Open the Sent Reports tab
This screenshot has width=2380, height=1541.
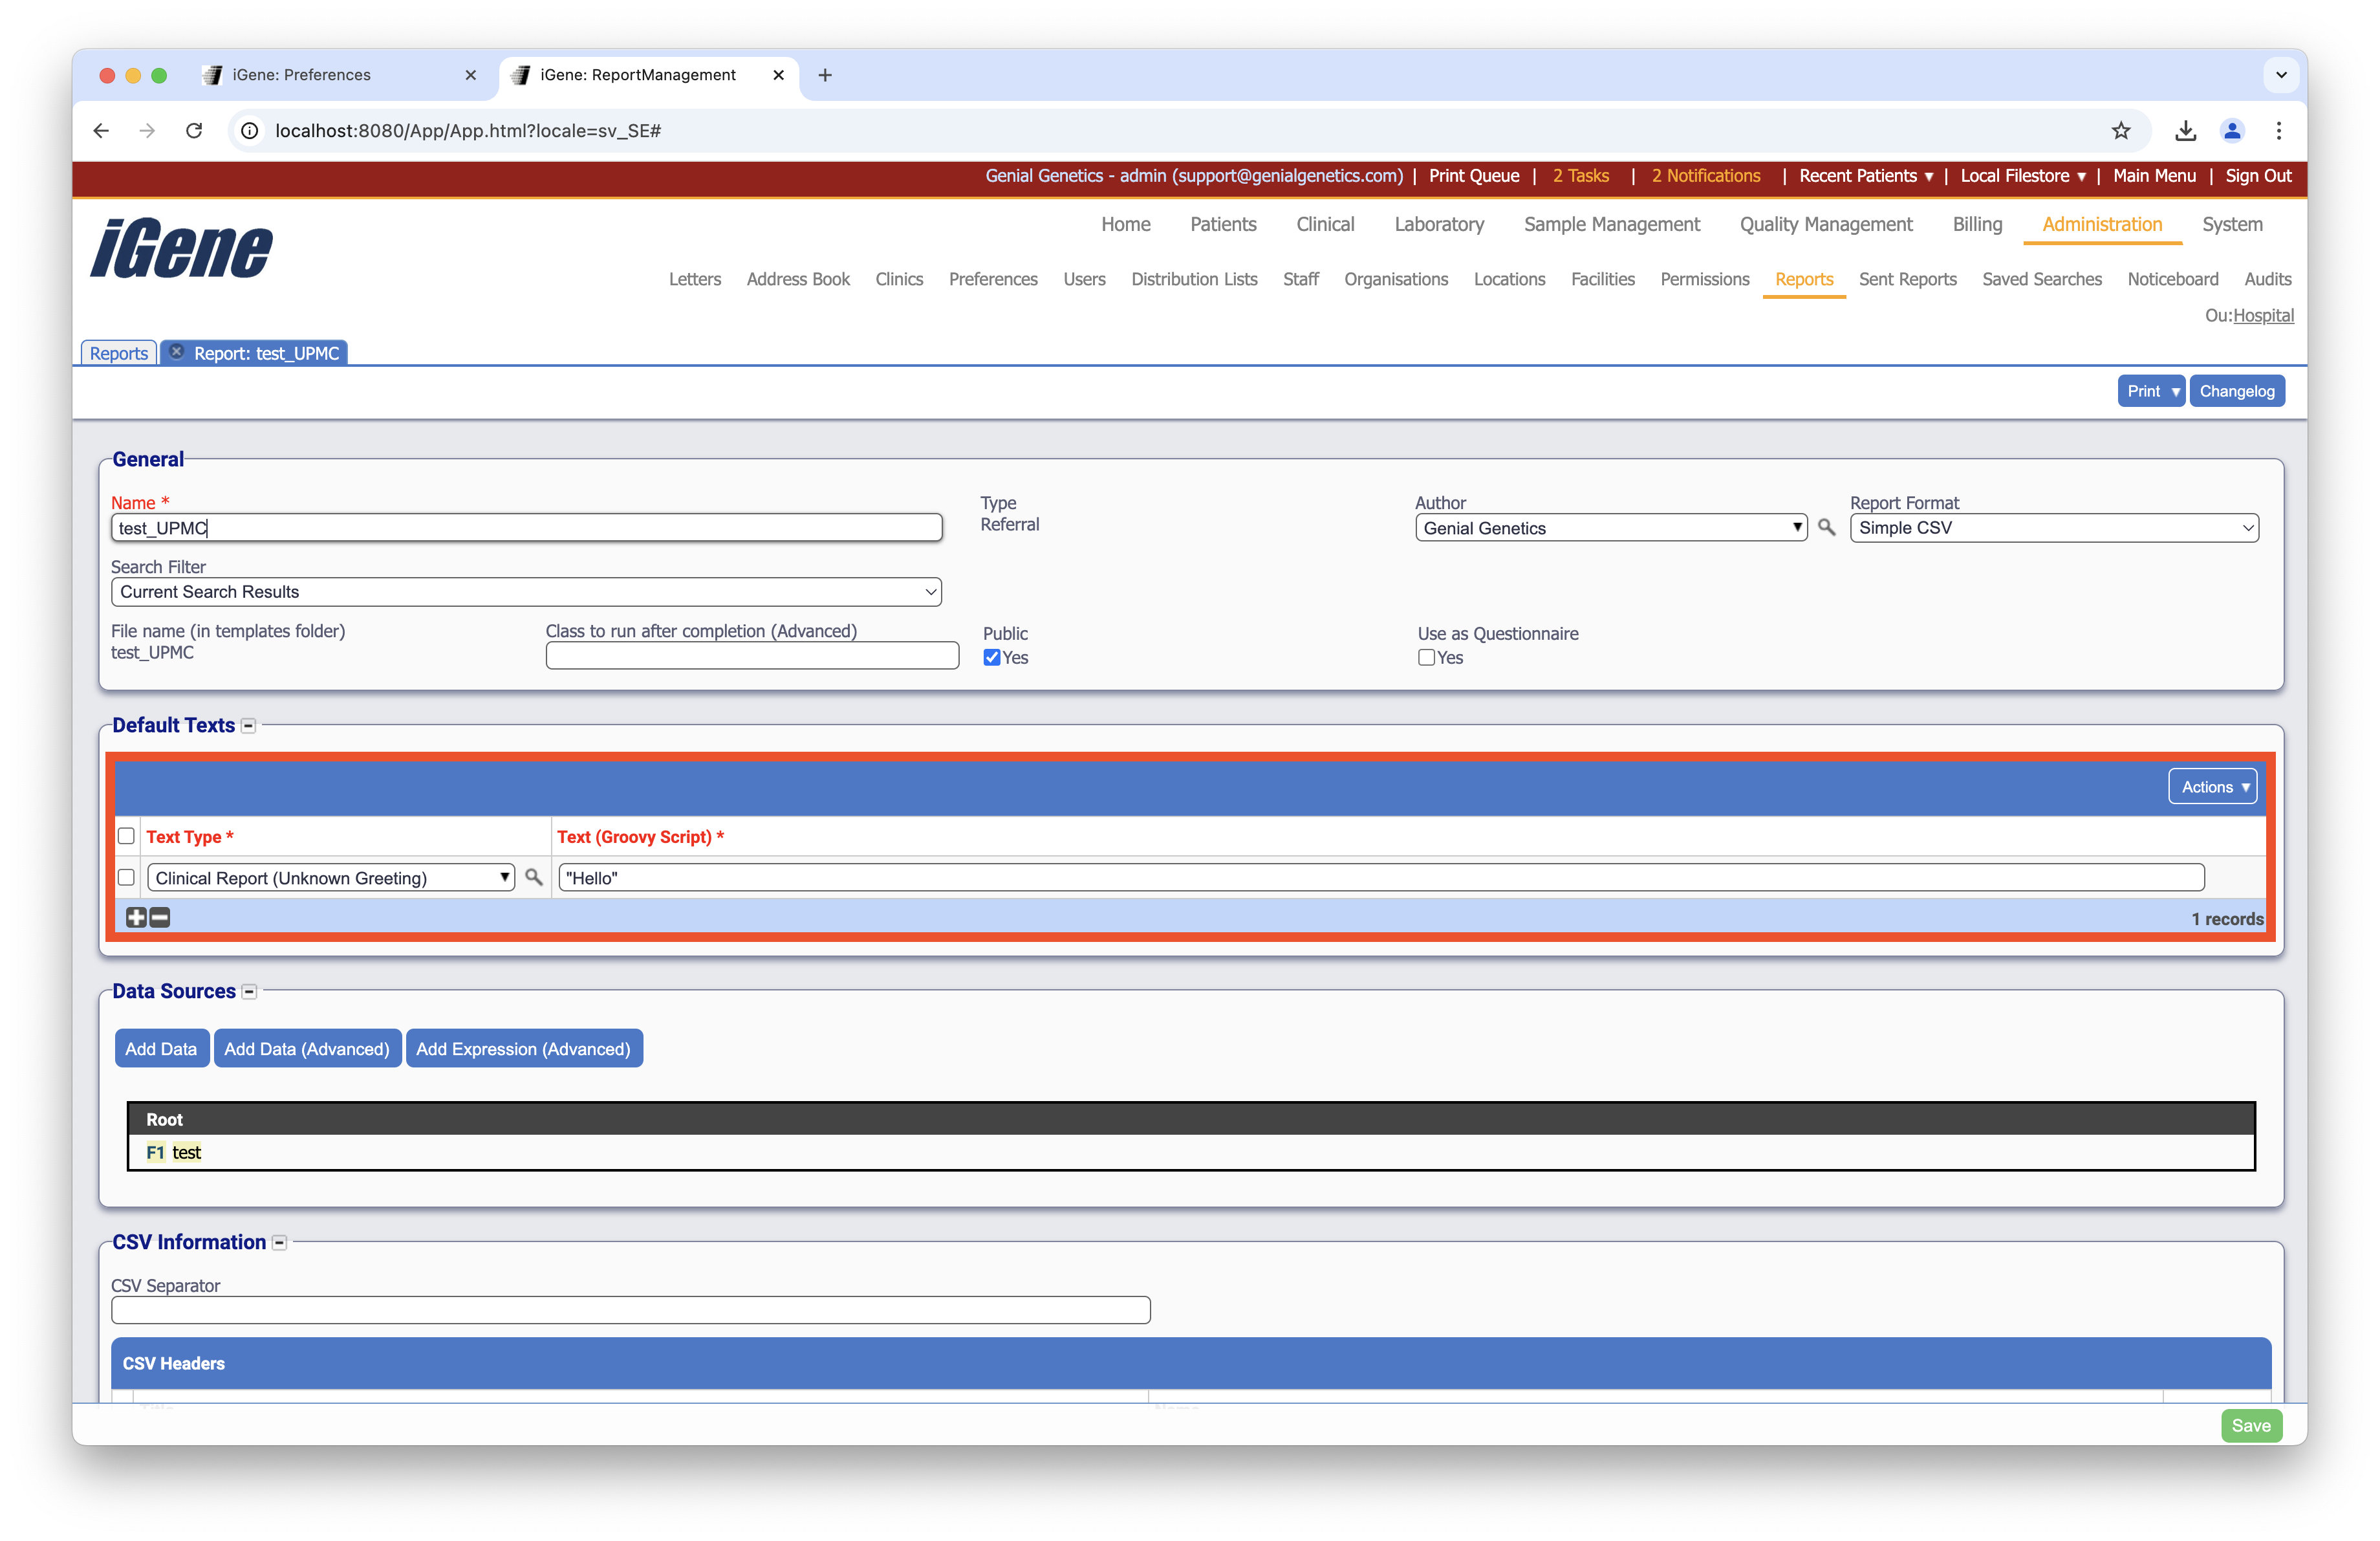tap(1908, 280)
